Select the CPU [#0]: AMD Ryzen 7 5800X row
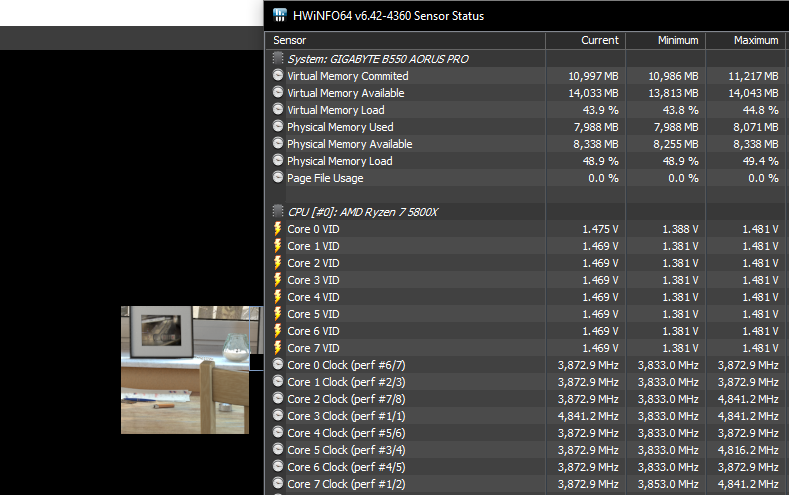This screenshot has height=495, width=789. [x=526, y=212]
